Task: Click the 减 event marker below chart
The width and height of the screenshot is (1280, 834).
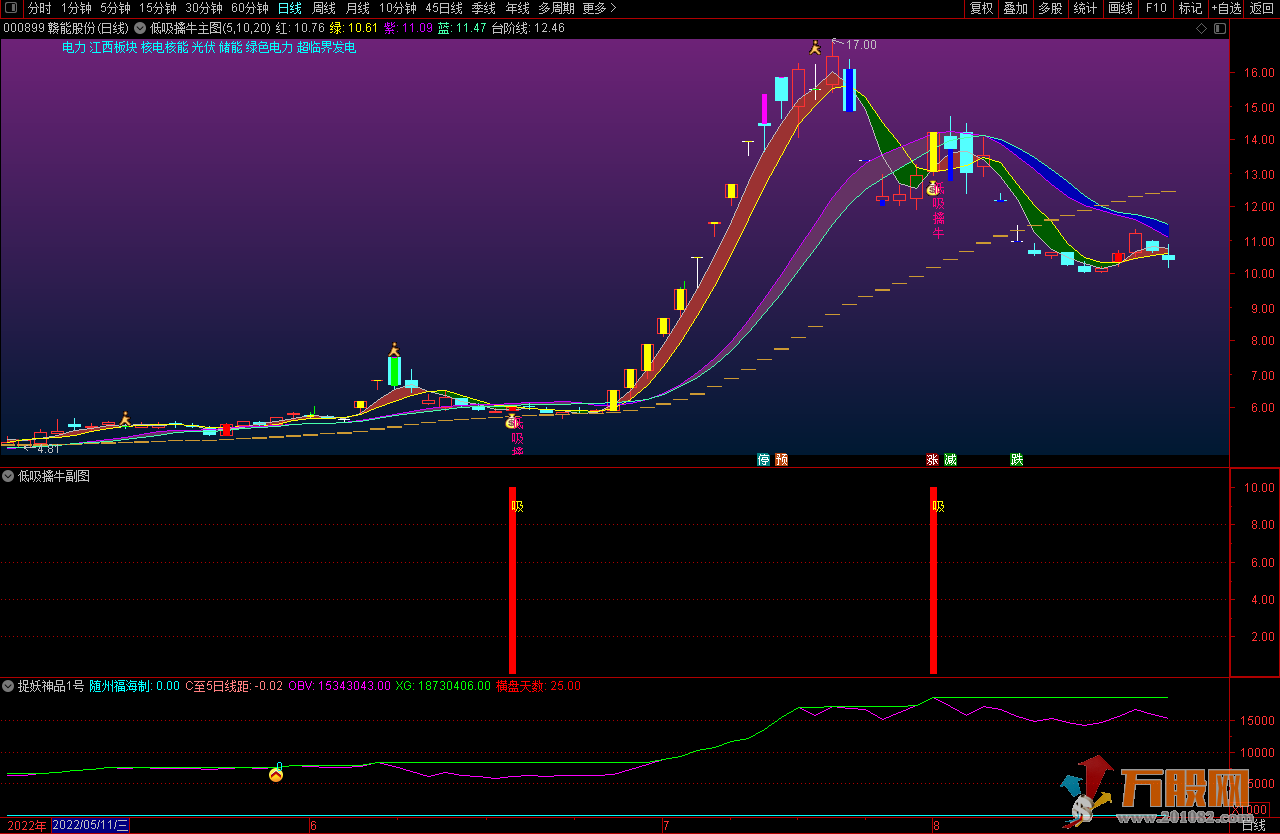Action: click(950, 460)
